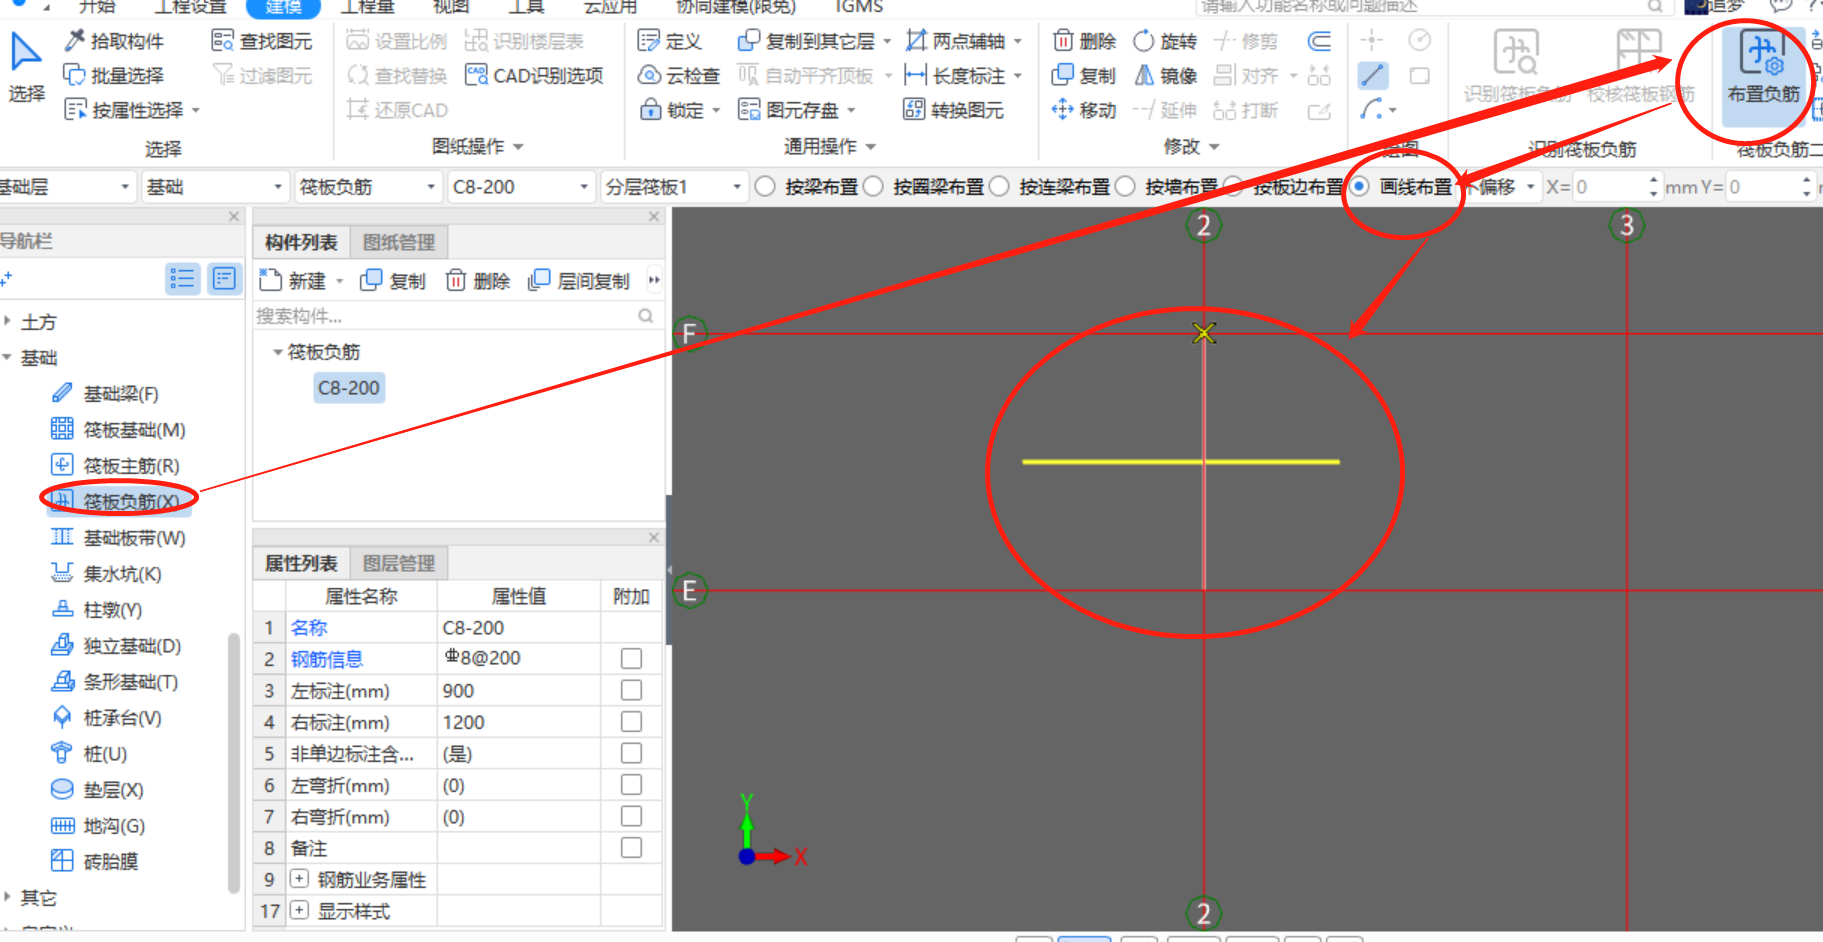The image size is (1823, 942).
Task: Open the 云应用 ribbon tab
Action: click(x=610, y=7)
